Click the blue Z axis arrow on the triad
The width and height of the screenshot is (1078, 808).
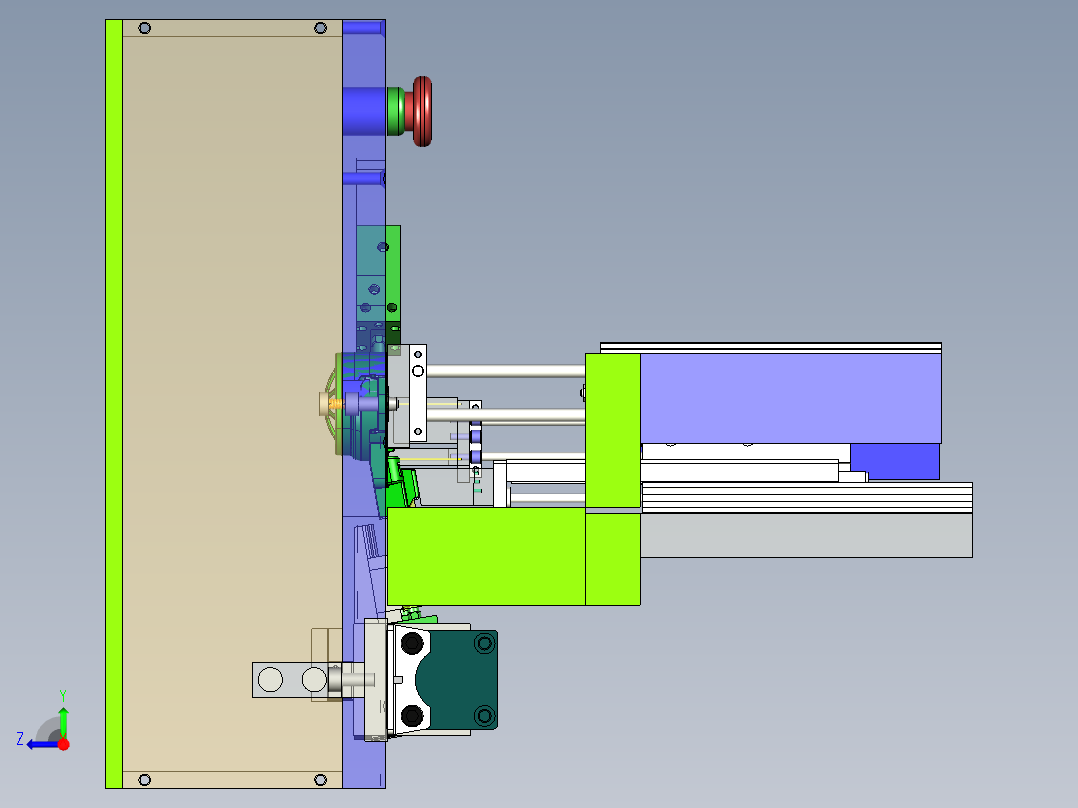(42, 745)
